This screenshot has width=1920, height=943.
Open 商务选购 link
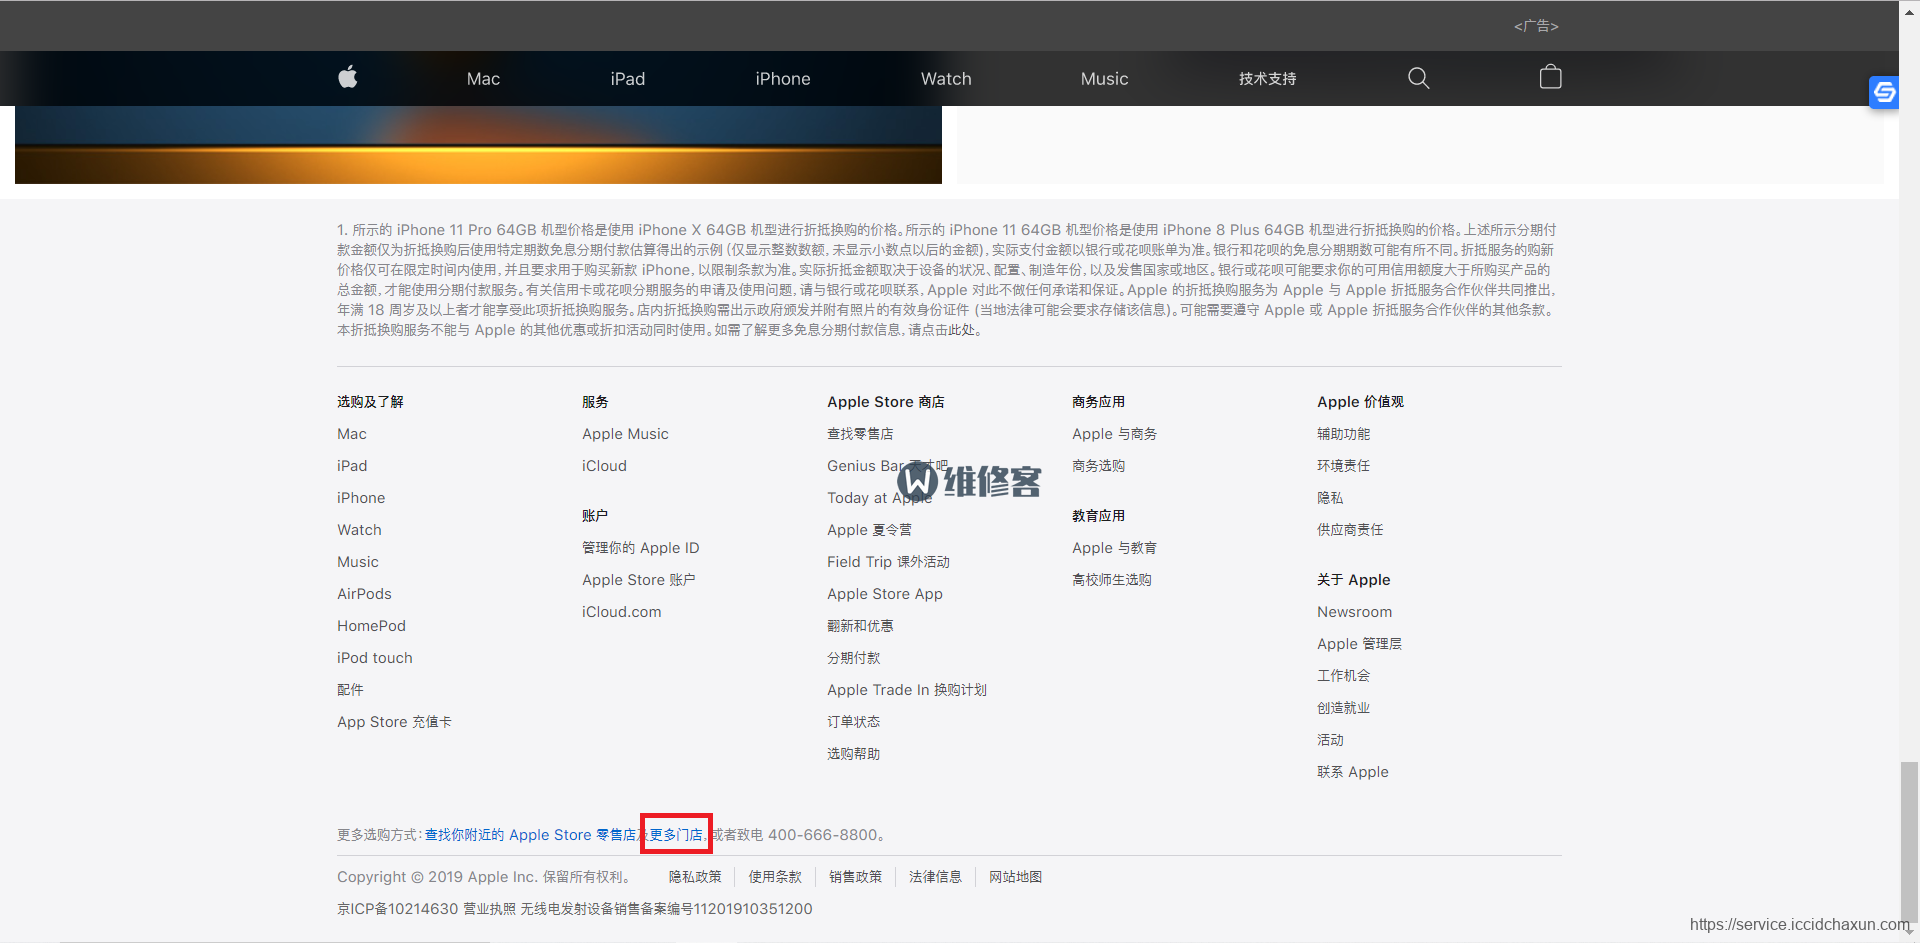click(1098, 466)
